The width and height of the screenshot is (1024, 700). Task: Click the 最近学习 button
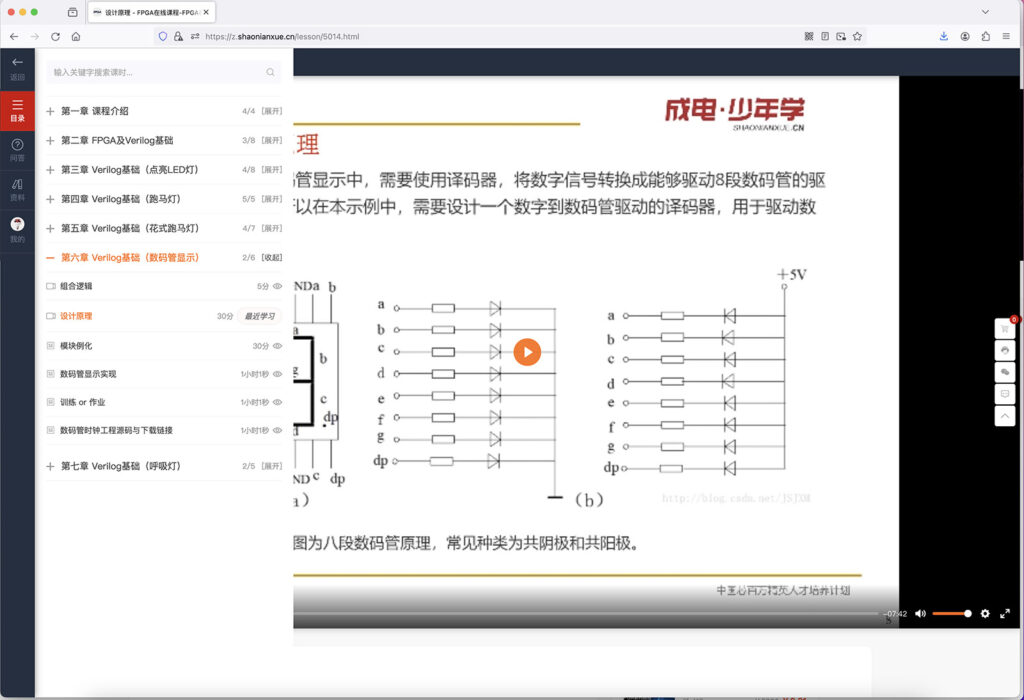(x=260, y=316)
